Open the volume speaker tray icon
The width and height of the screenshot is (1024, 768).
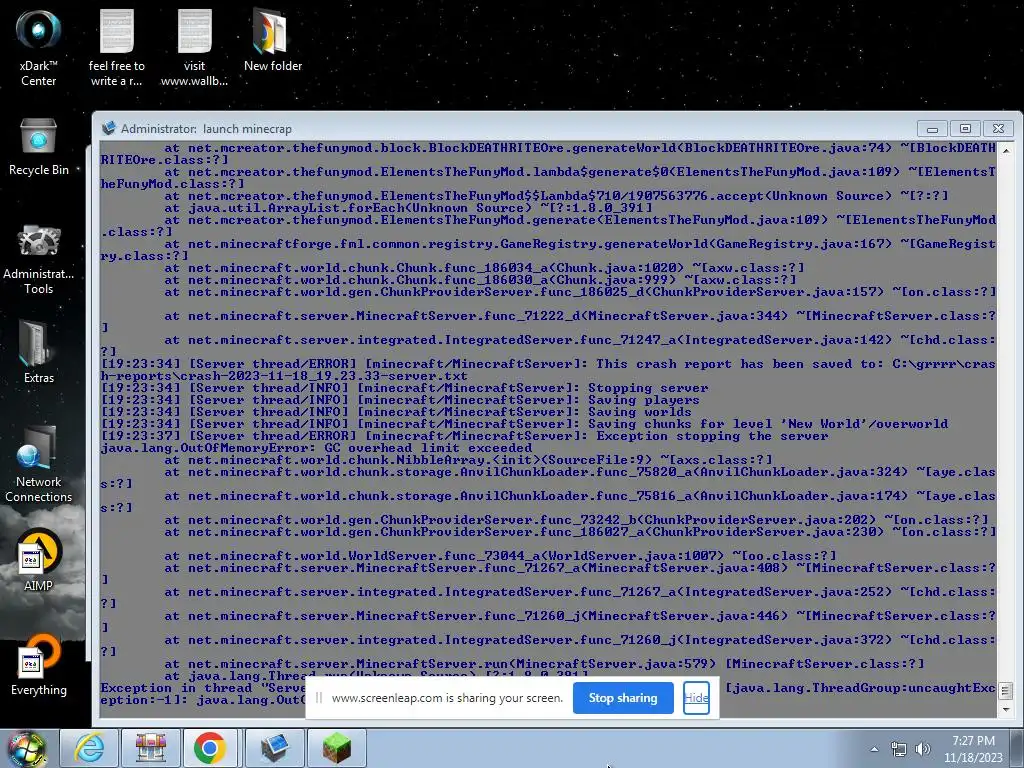(922, 749)
